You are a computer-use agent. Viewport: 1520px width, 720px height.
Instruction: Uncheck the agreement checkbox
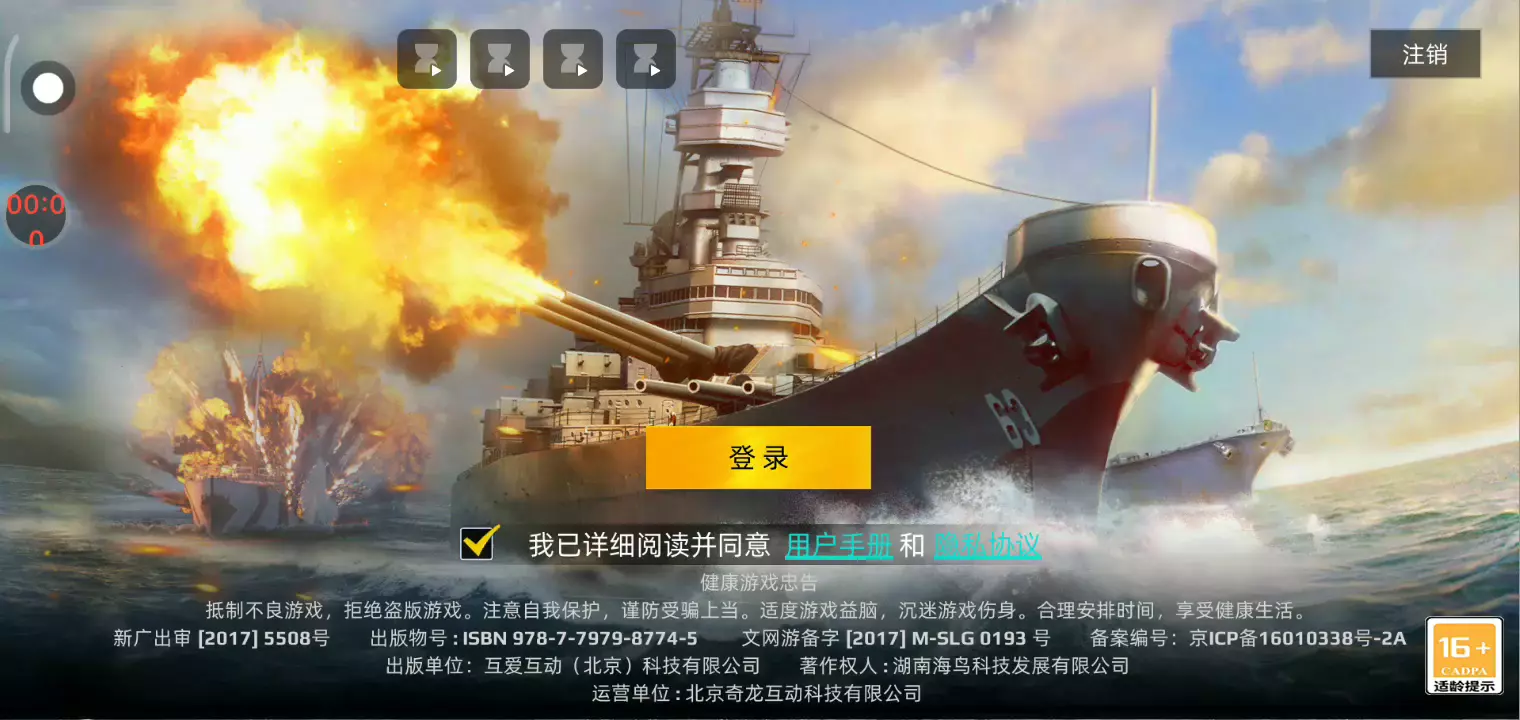tap(479, 542)
